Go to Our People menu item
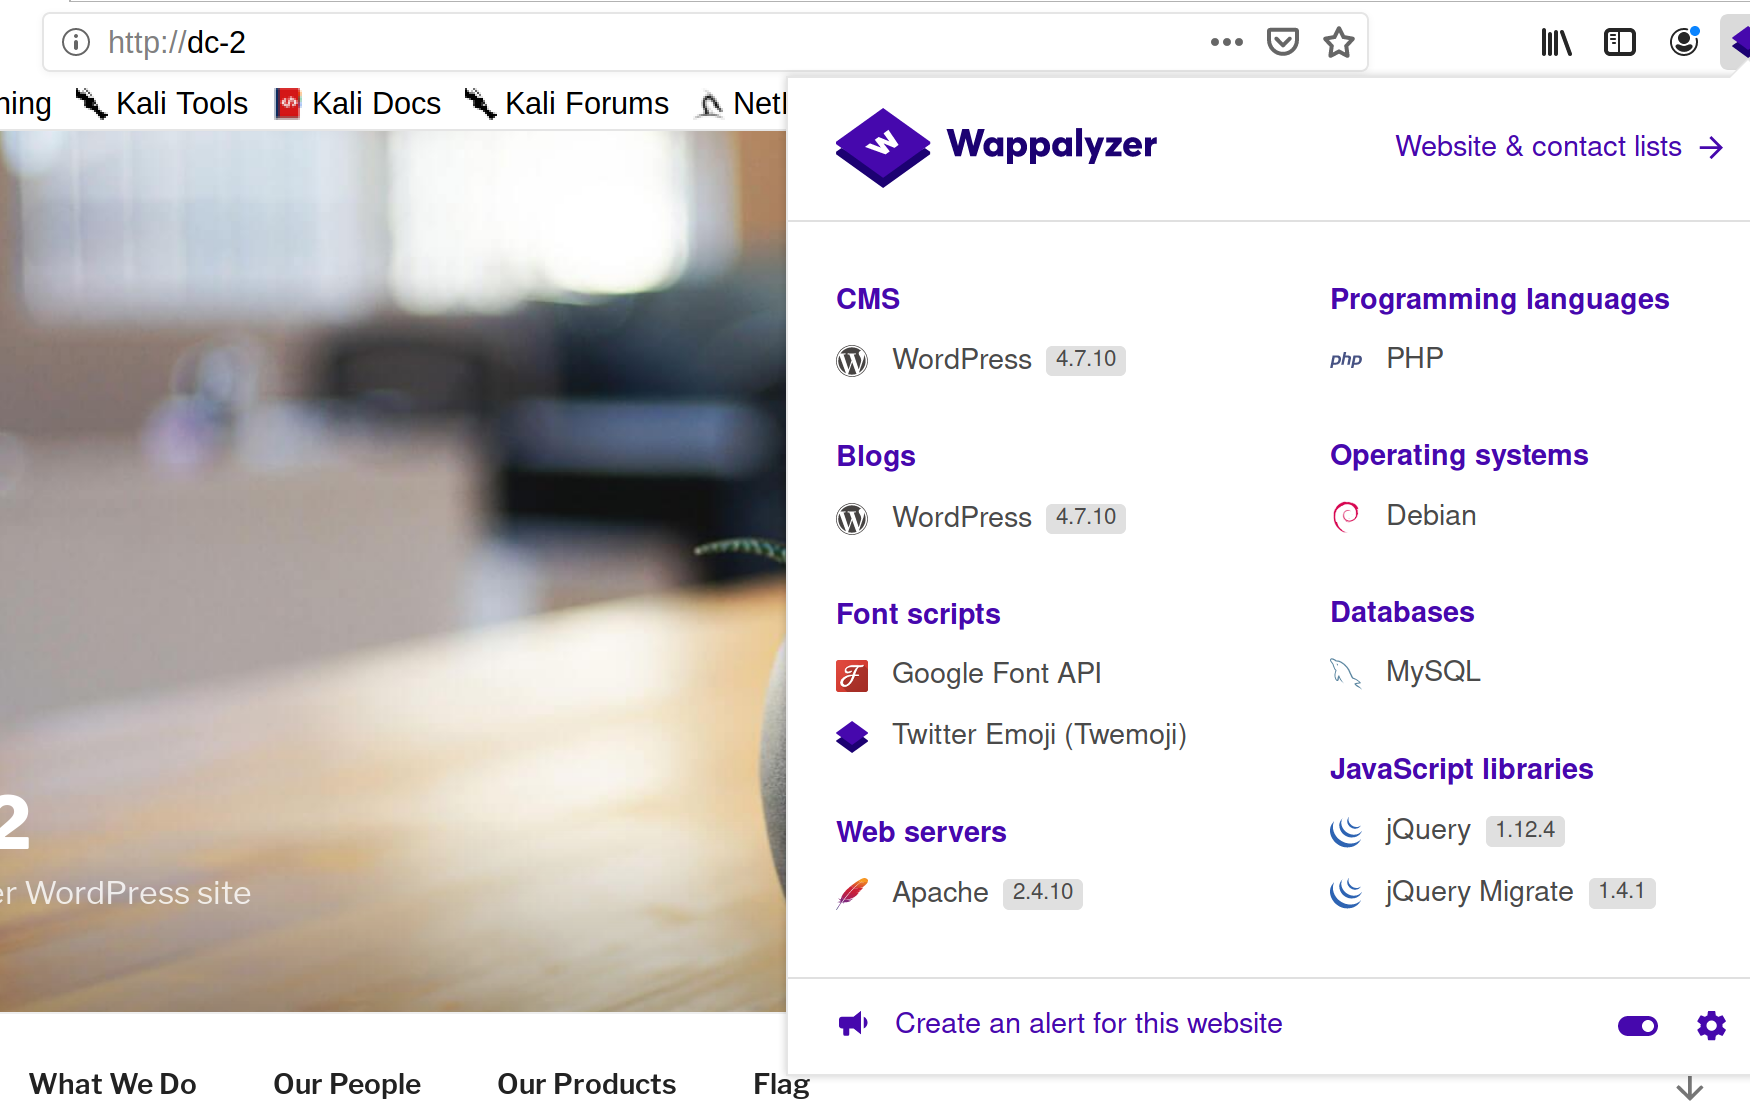Screen dimensions: 1750x1106 [347, 1084]
